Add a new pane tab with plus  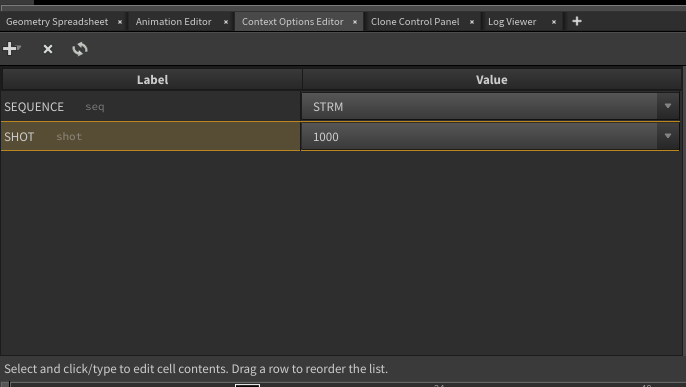point(577,21)
